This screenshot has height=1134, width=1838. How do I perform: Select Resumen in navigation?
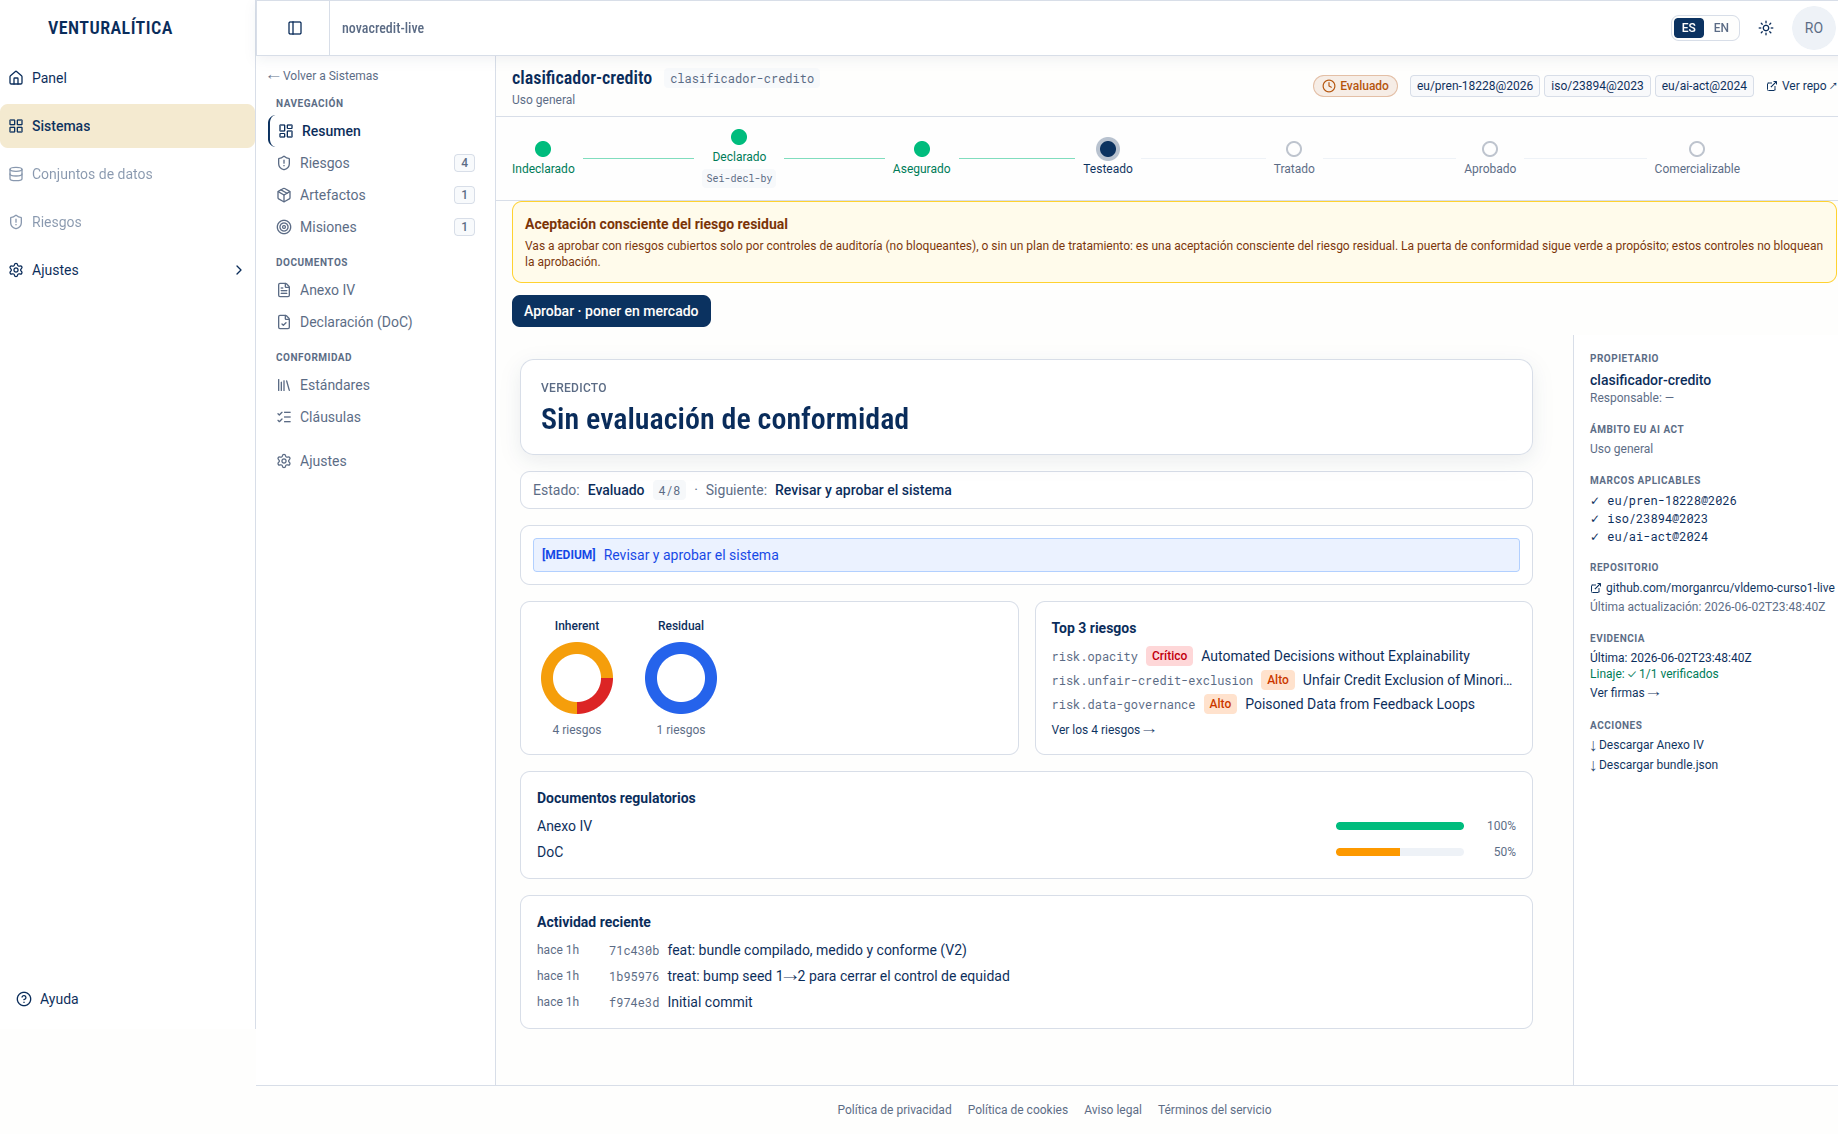click(x=374, y=131)
